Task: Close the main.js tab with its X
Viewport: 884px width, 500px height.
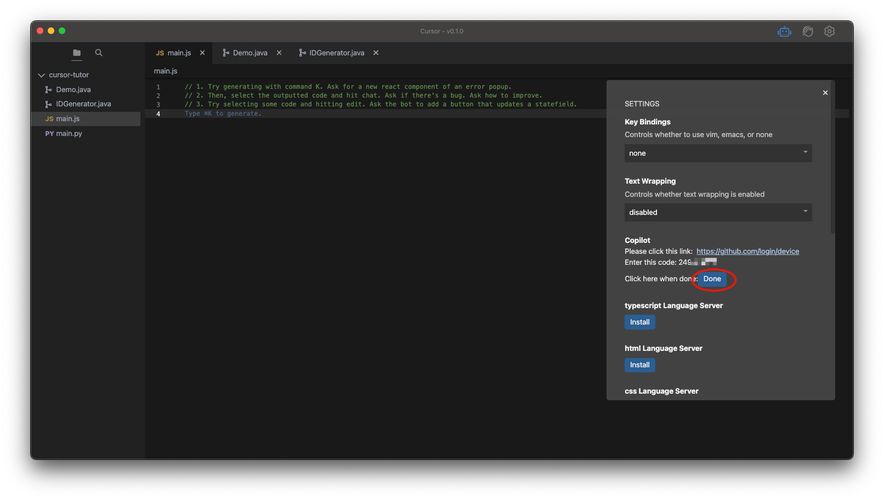Action: point(202,53)
